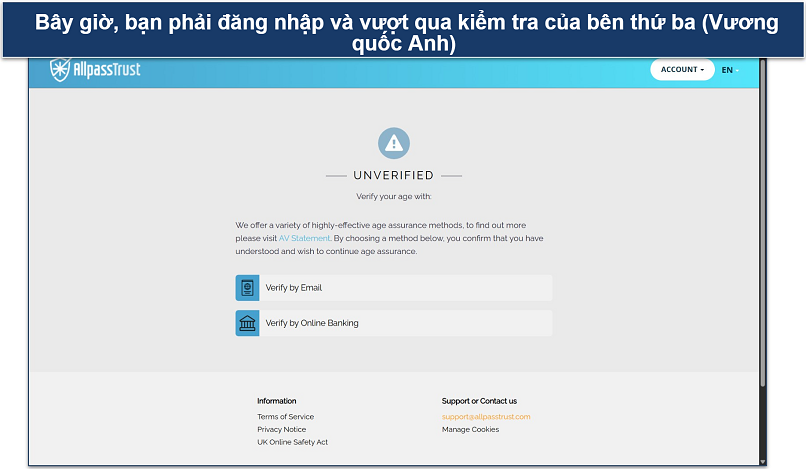Go to the Privacy Notice page
Viewport: 806px width, 469px height.
tap(281, 429)
